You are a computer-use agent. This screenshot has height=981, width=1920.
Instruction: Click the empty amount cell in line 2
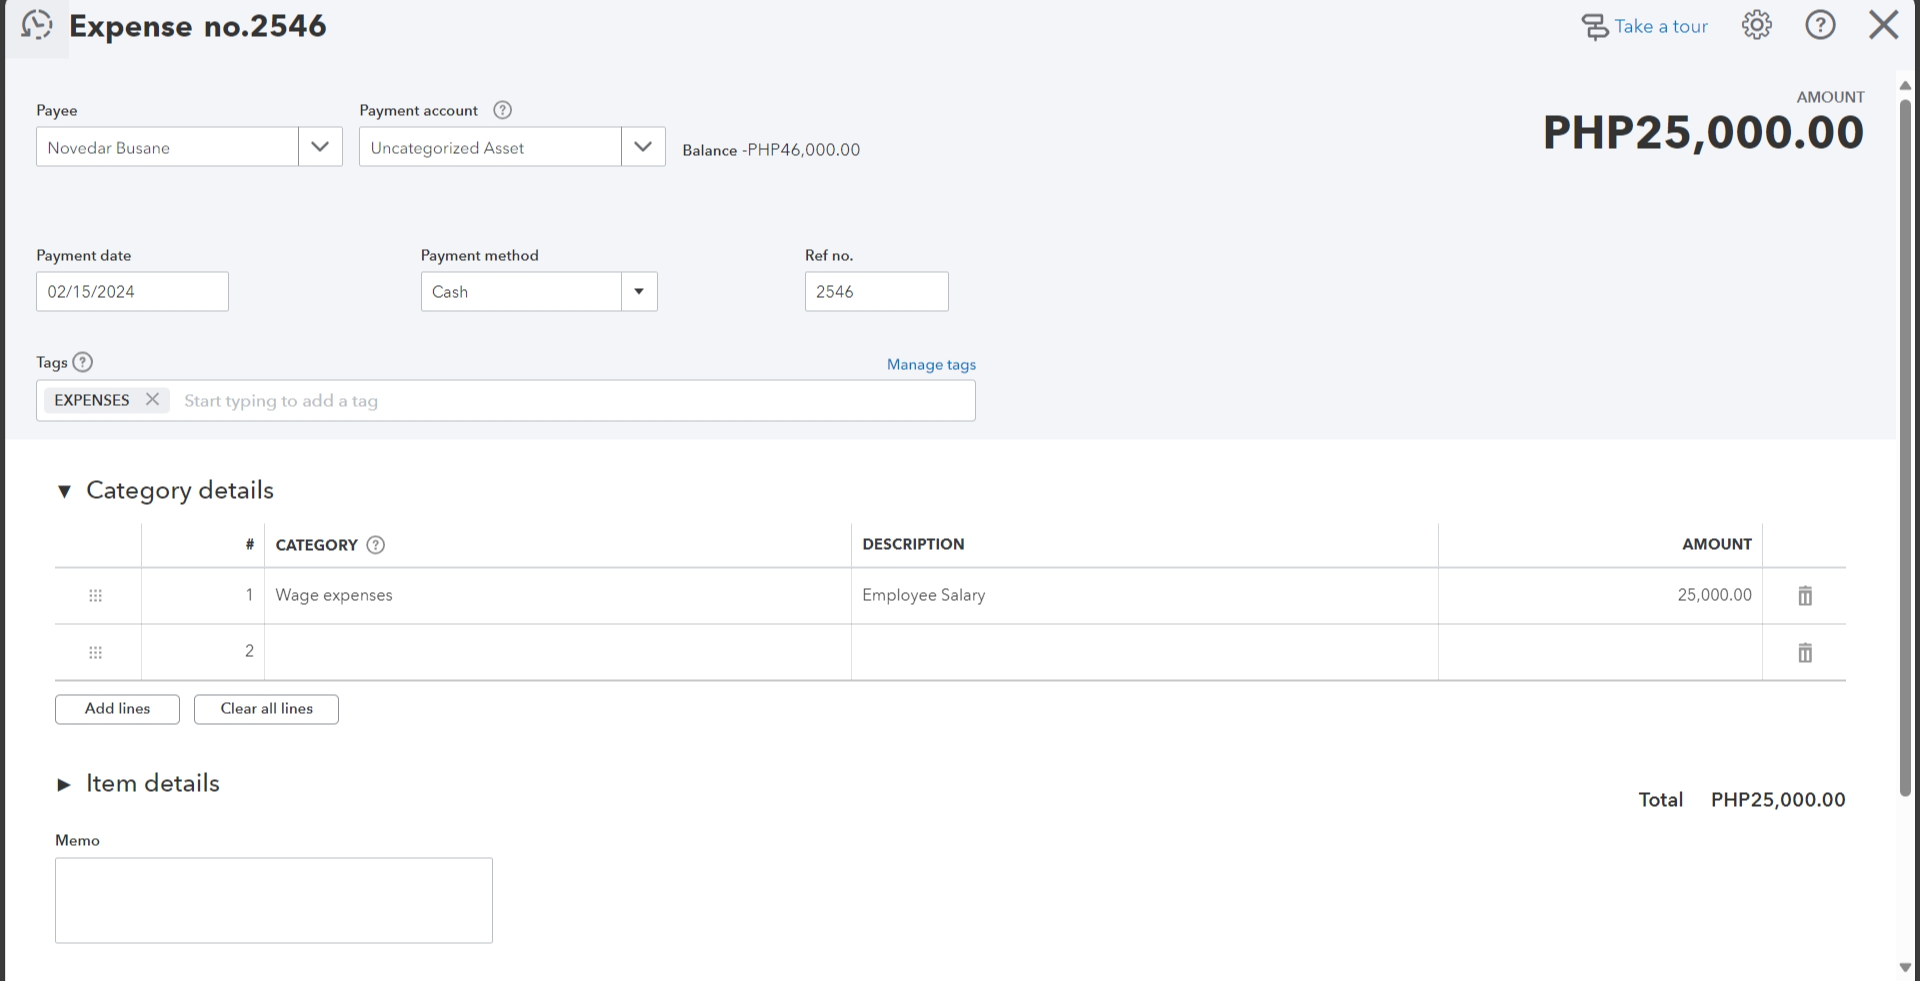coord(1600,653)
